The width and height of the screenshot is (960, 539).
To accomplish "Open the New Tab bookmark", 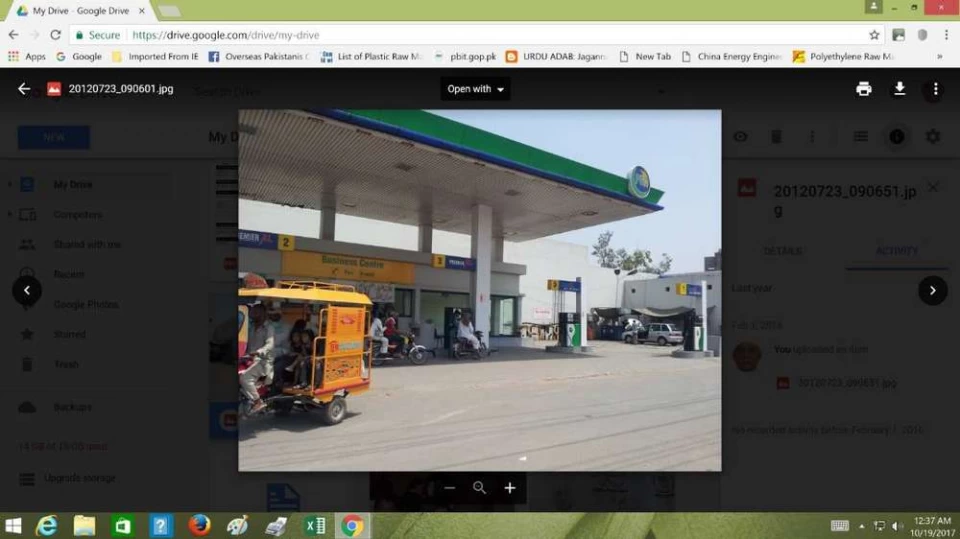I will (645, 56).
